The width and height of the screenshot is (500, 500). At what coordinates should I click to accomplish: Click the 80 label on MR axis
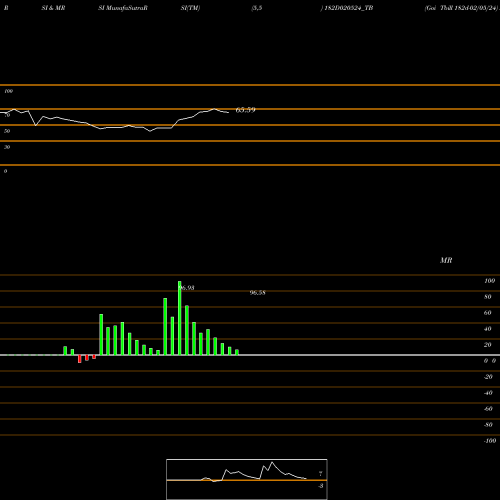pos(488,297)
